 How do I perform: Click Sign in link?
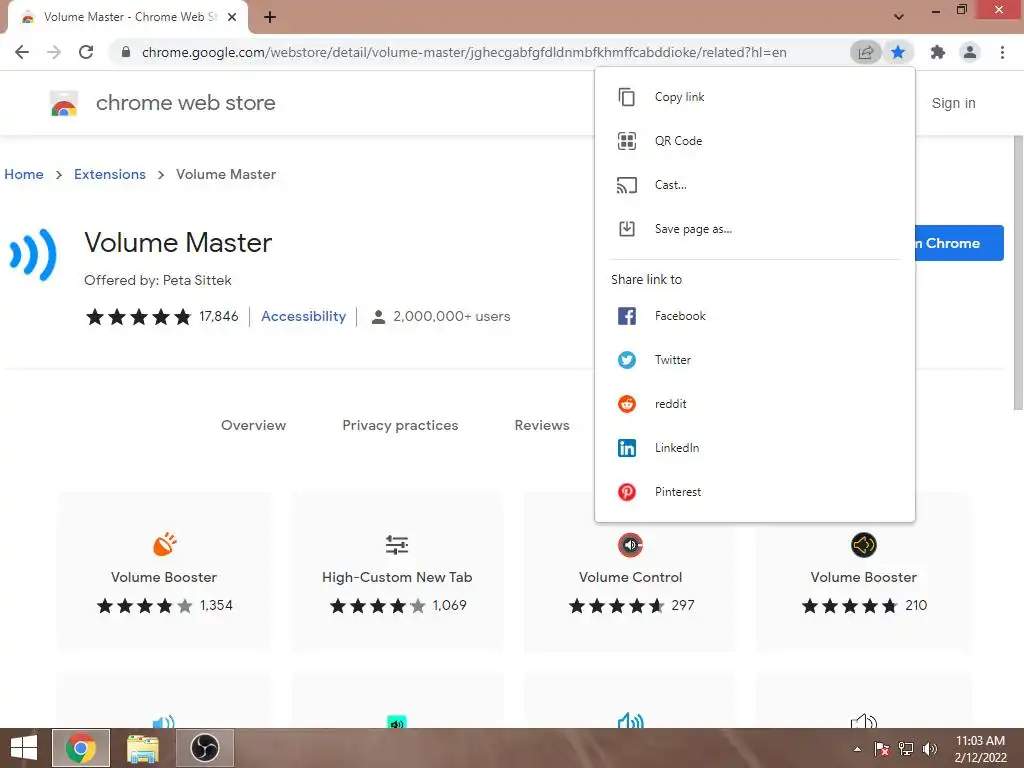(x=953, y=103)
